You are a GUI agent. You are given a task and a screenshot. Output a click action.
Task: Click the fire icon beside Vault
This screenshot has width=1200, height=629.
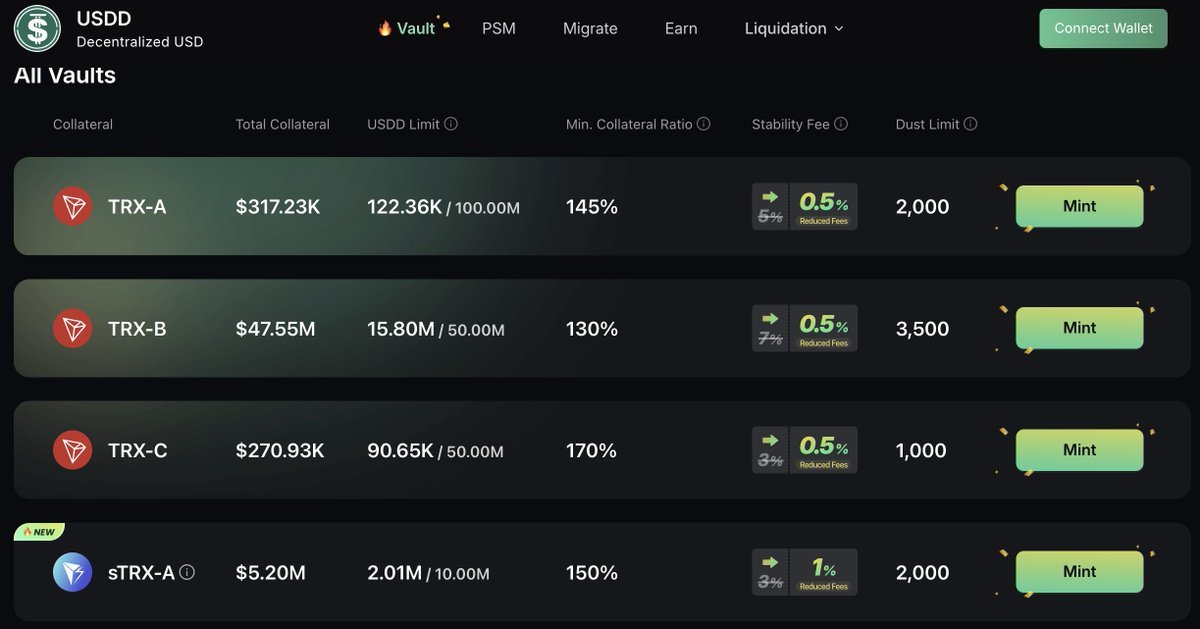click(385, 28)
